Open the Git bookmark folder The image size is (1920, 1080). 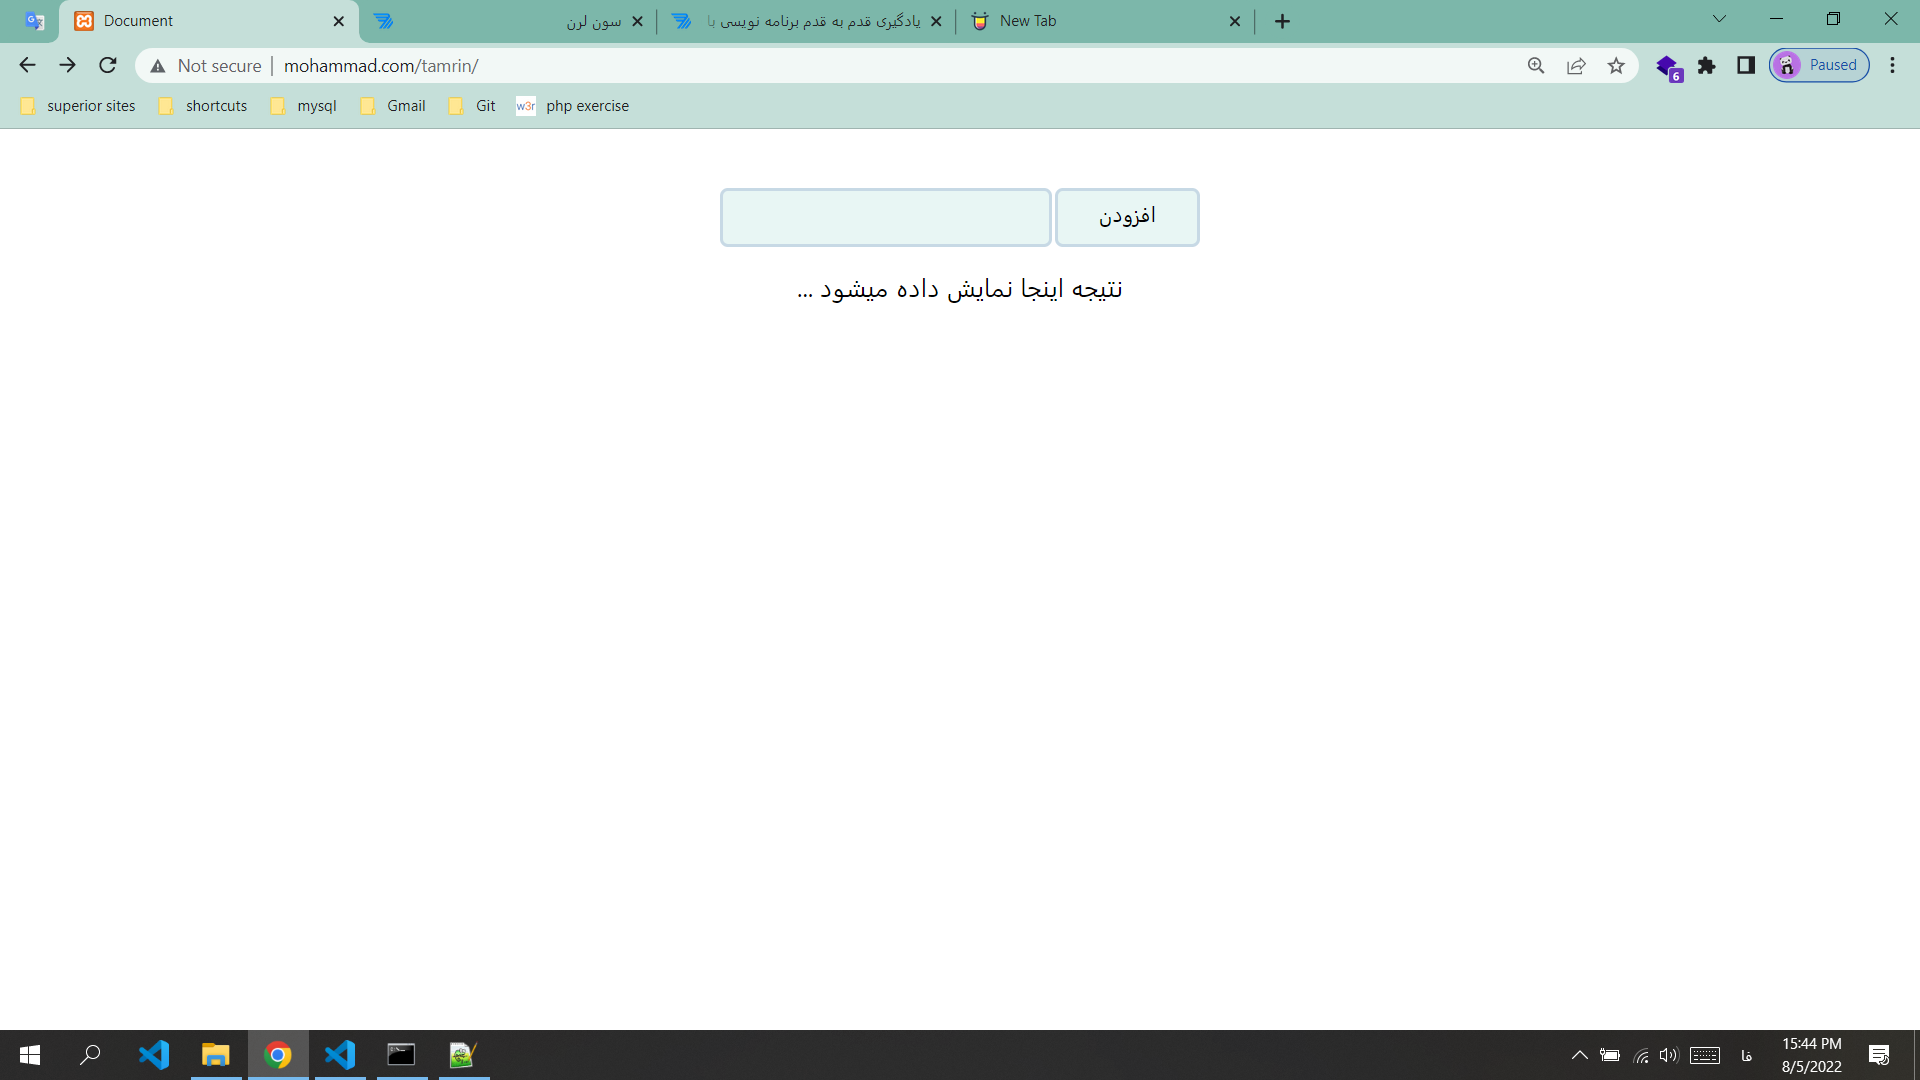point(472,106)
